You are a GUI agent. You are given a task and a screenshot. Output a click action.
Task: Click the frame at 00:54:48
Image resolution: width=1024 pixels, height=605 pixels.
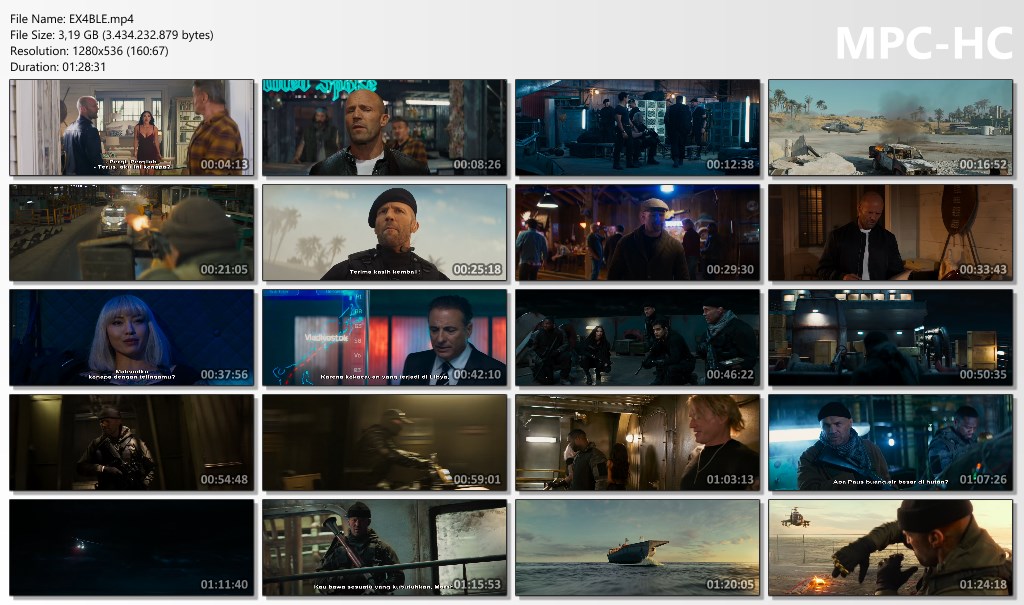point(132,443)
